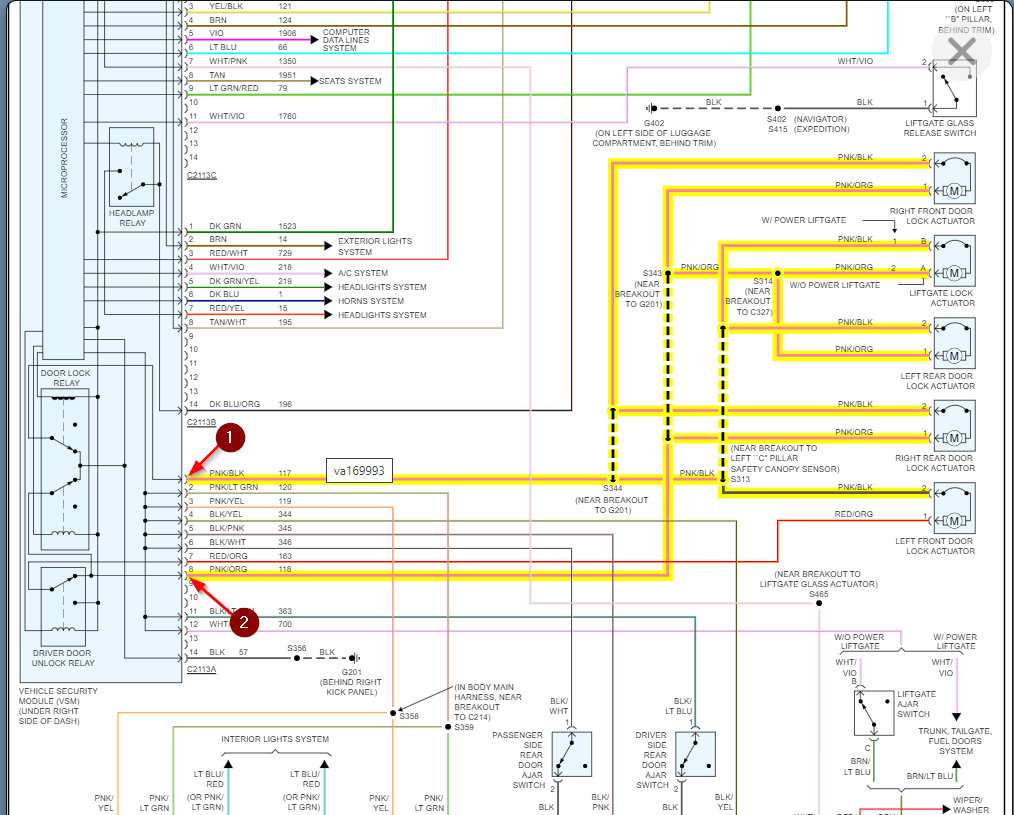Screen dimensions: 1014x815
Task: Close the wiring diagram image viewer
Action: (962, 50)
